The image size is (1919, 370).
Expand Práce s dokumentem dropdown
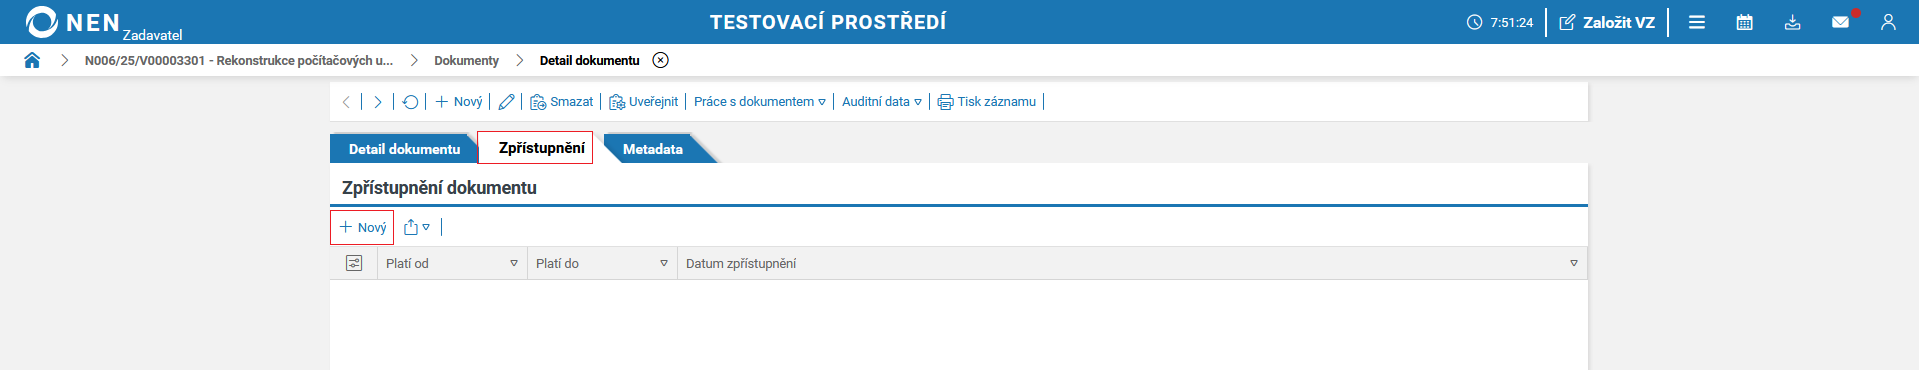(x=760, y=102)
